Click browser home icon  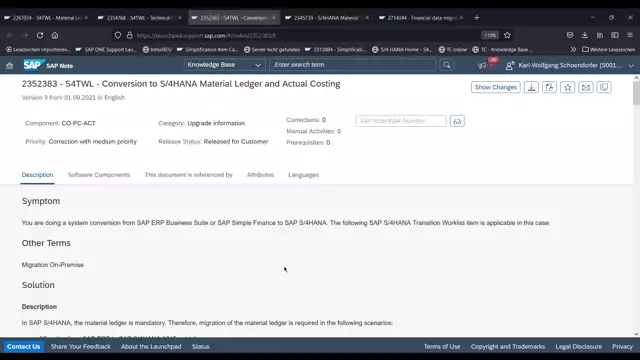tap(55, 36)
